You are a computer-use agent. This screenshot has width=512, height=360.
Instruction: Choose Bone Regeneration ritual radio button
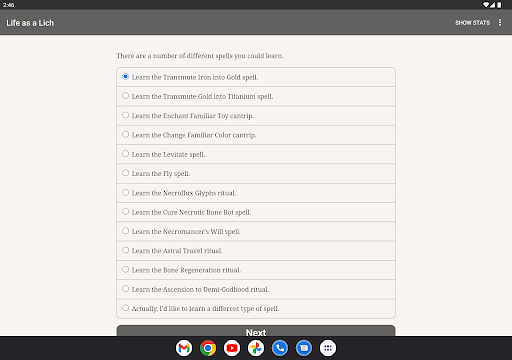[125, 269]
